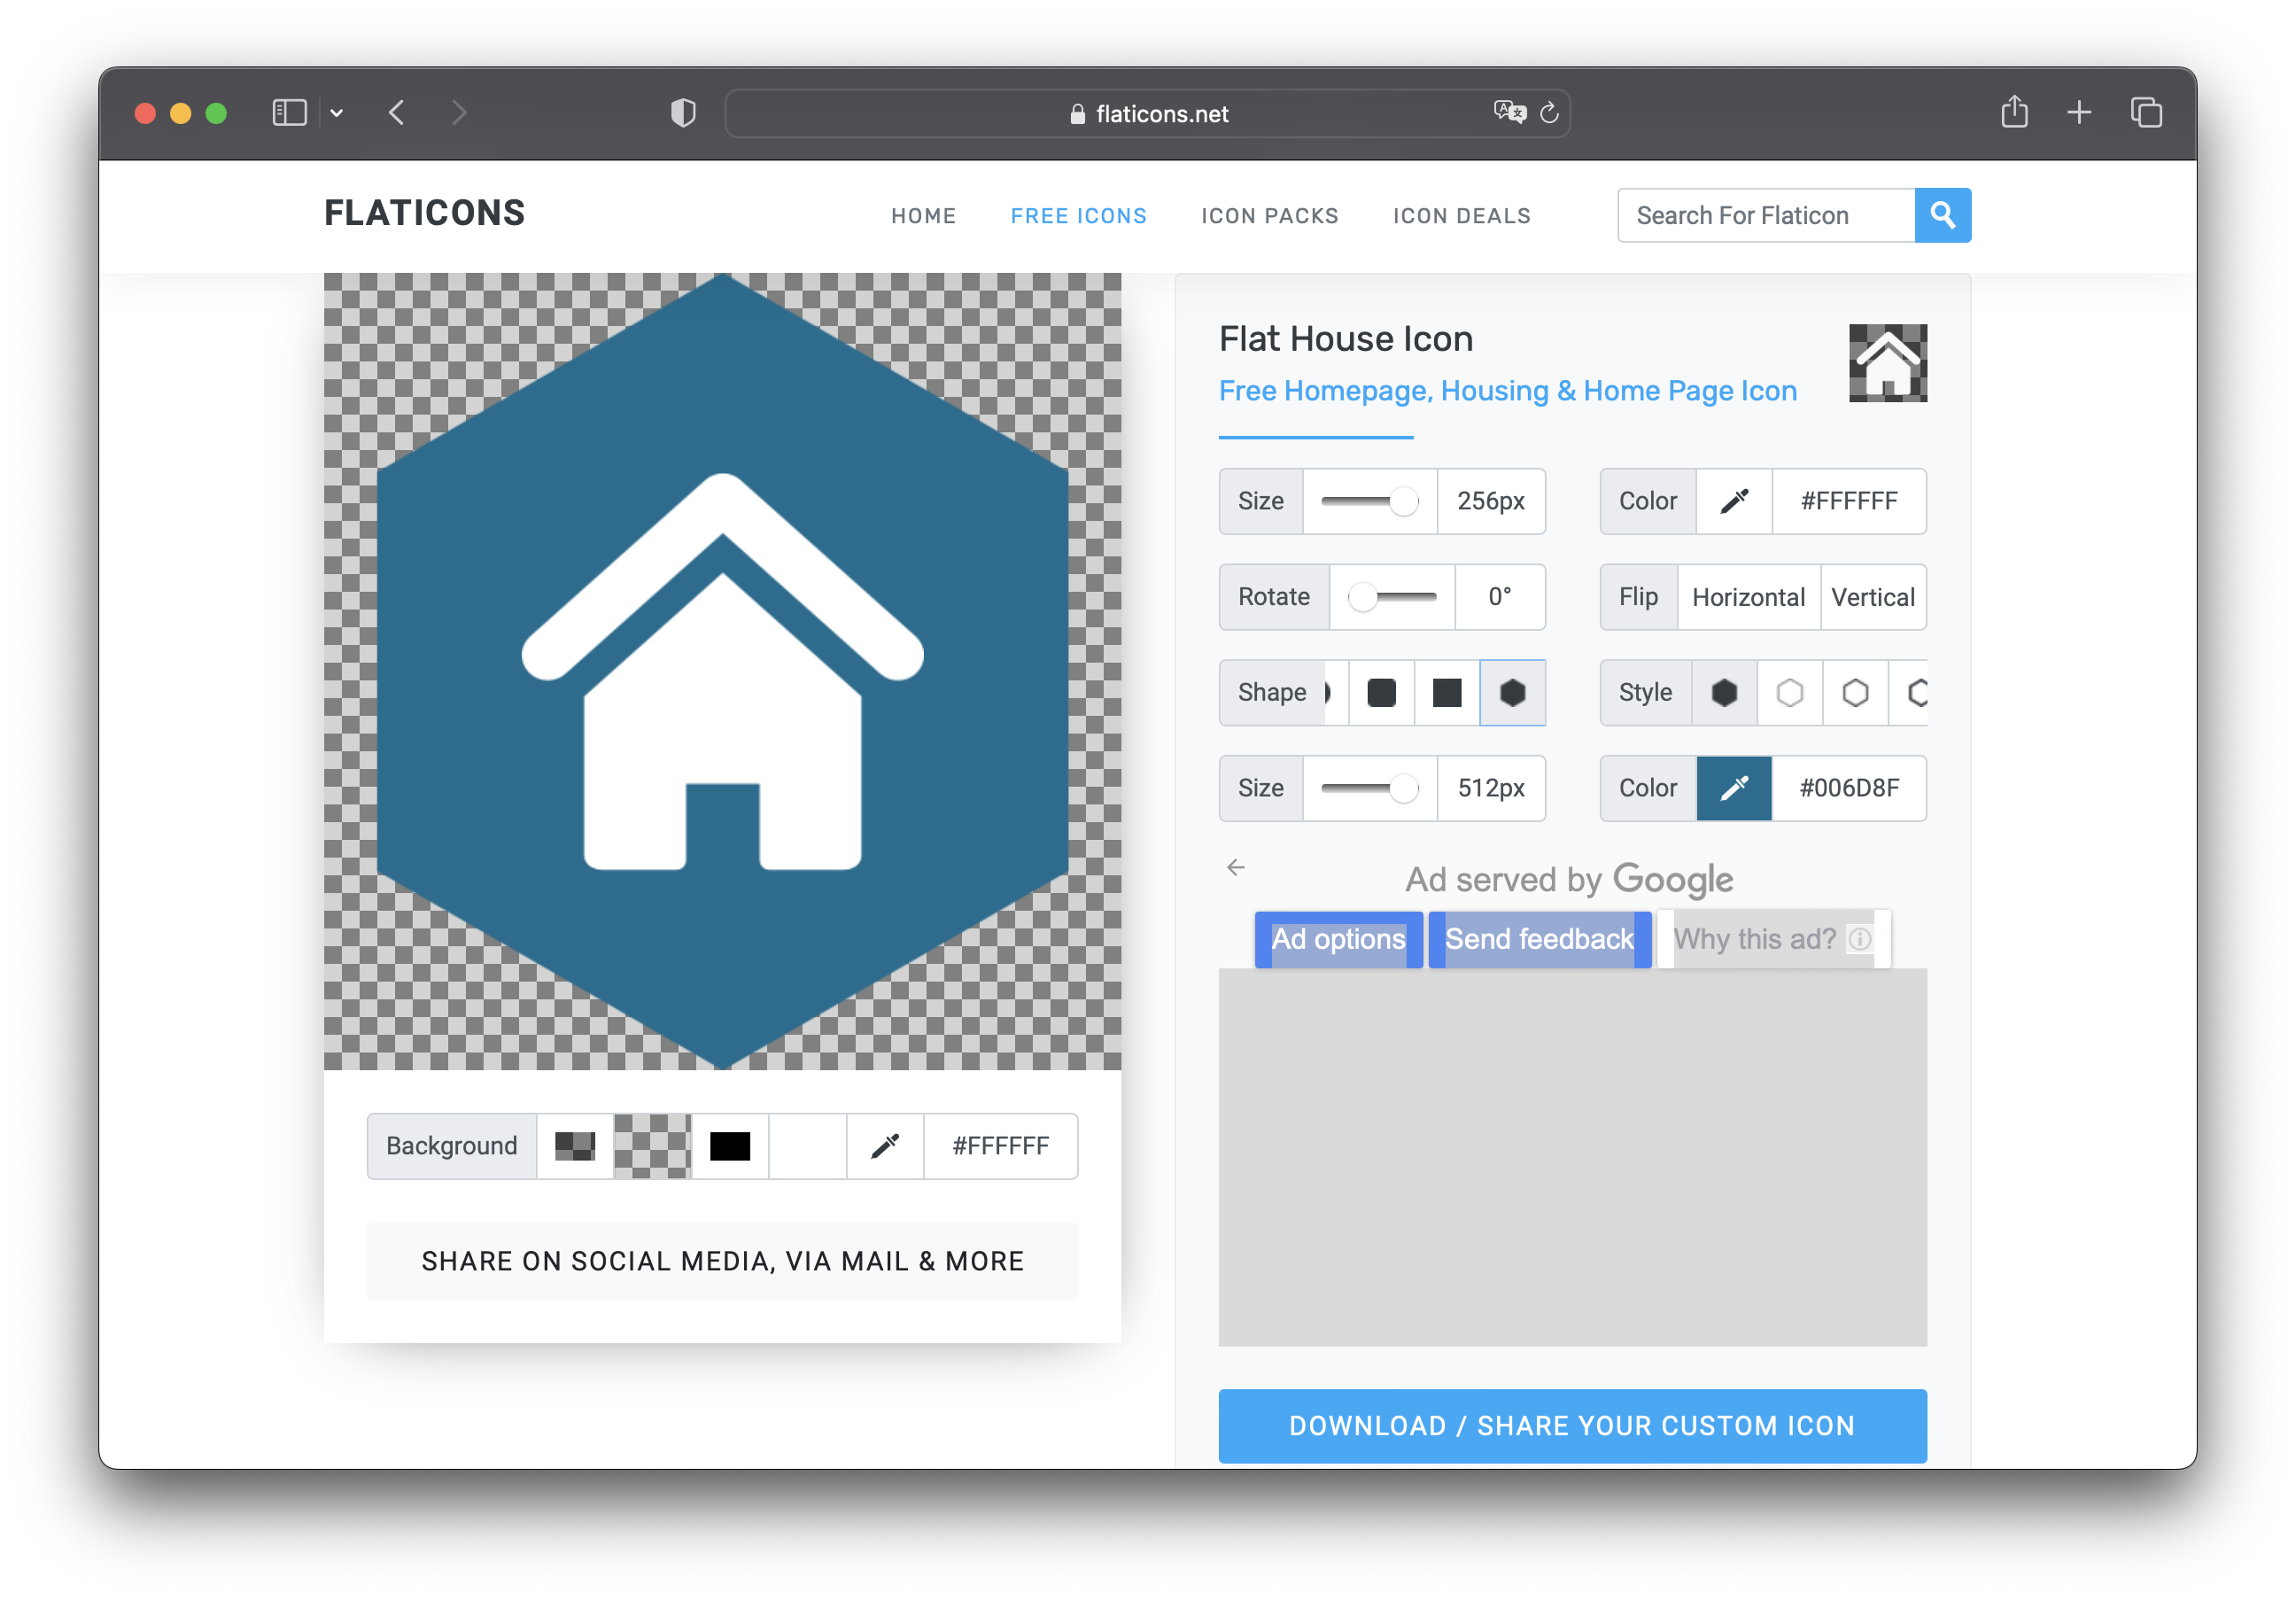The height and width of the screenshot is (1600, 2296).
Task: Select the partially visible circle shape
Action: point(1335,693)
